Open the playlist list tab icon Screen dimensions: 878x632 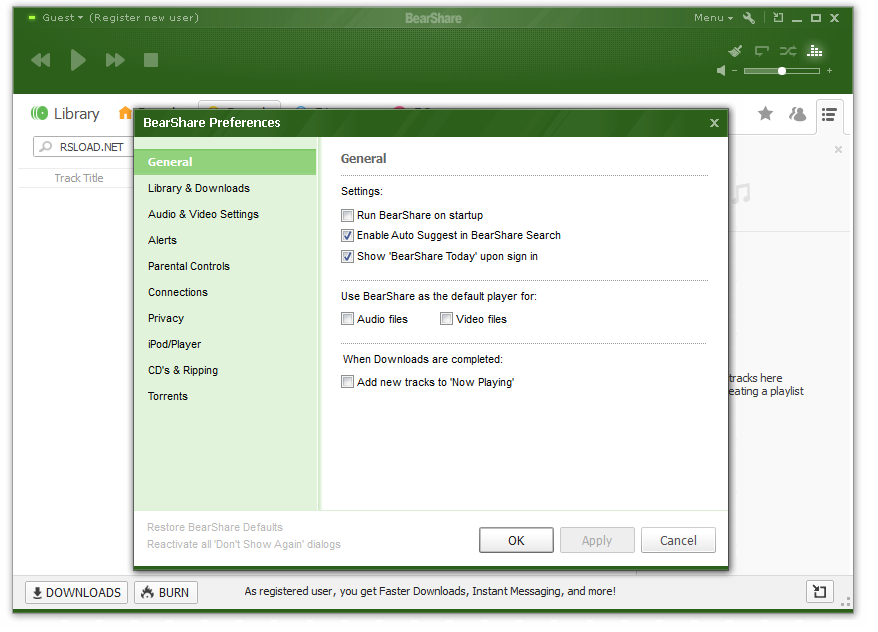point(829,115)
